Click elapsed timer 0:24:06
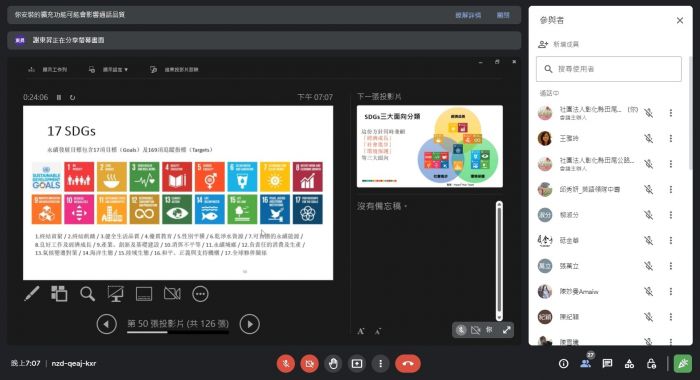 35,97
